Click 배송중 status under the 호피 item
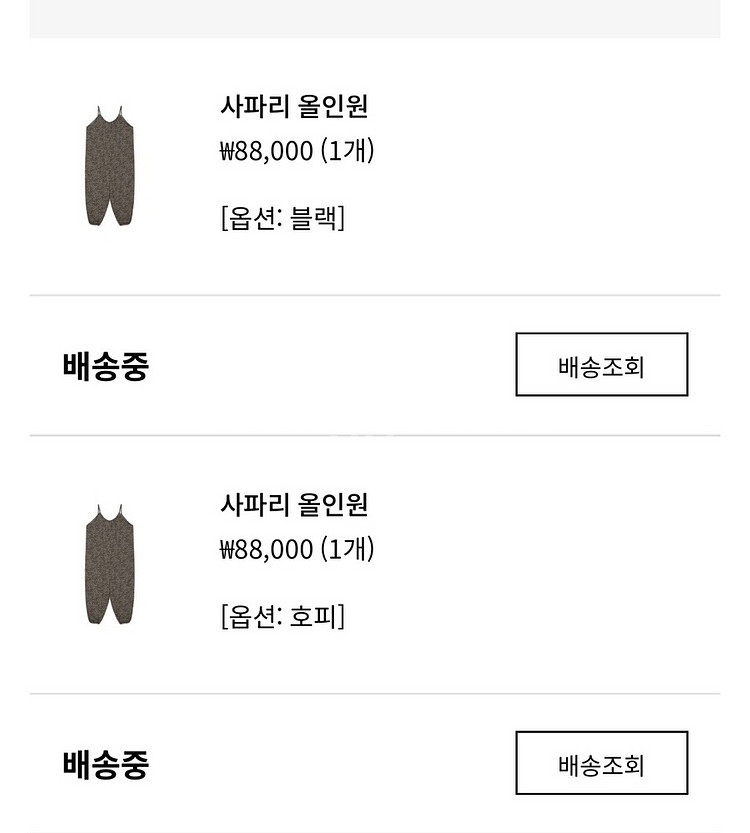This screenshot has width=750, height=833. (105, 765)
